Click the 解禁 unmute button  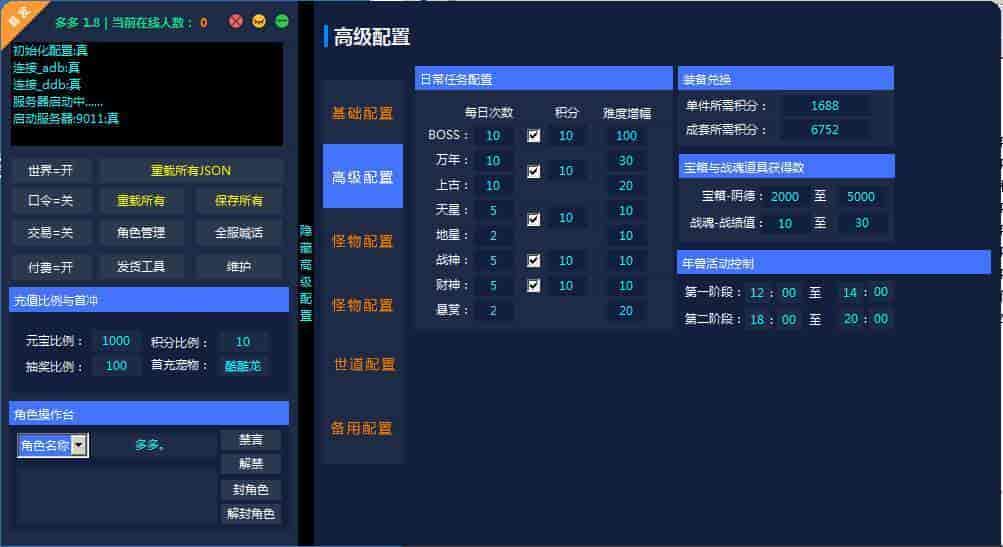click(x=251, y=464)
